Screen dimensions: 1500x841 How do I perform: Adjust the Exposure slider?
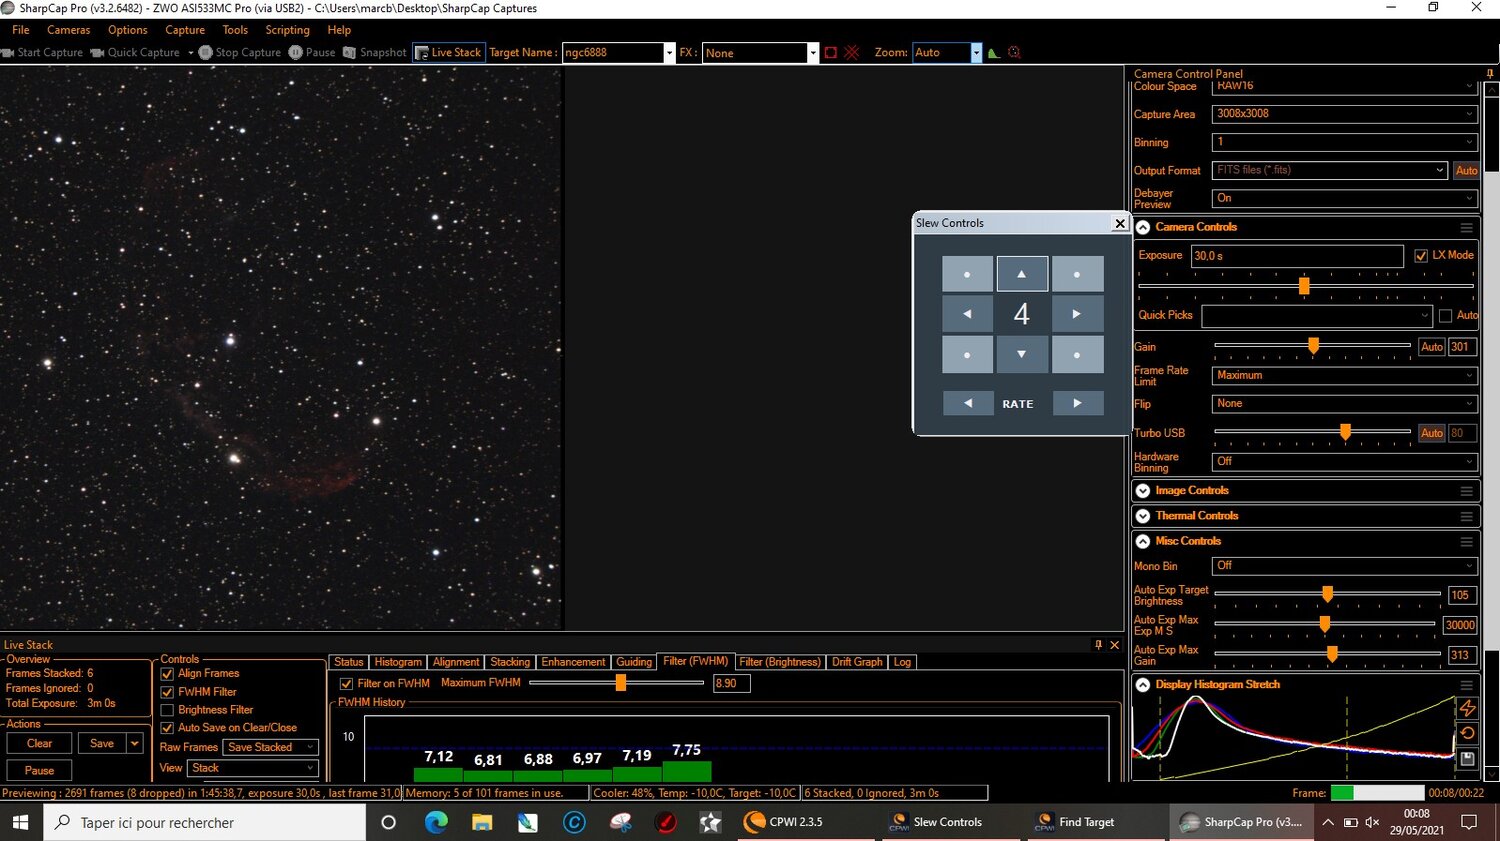pos(1304,286)
